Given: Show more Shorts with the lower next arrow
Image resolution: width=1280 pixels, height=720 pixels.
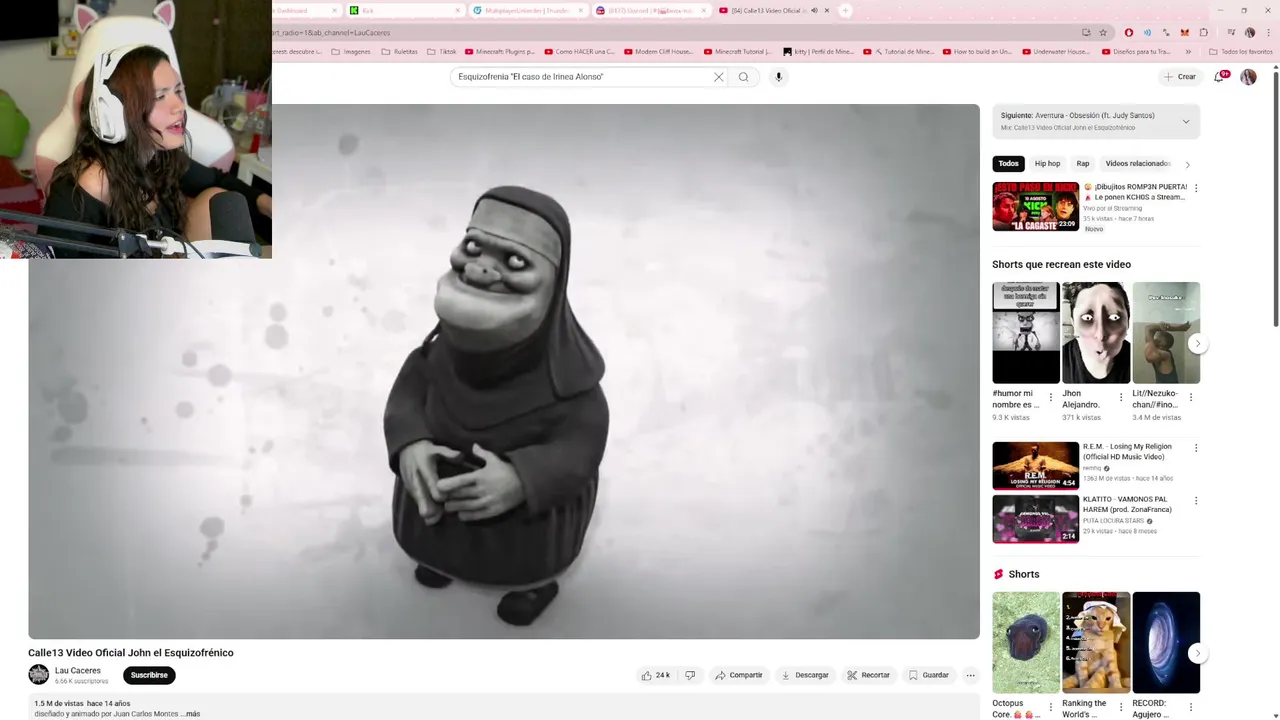Looking at the screenshot, I should pyautogui.click(x=1197, y=653).
